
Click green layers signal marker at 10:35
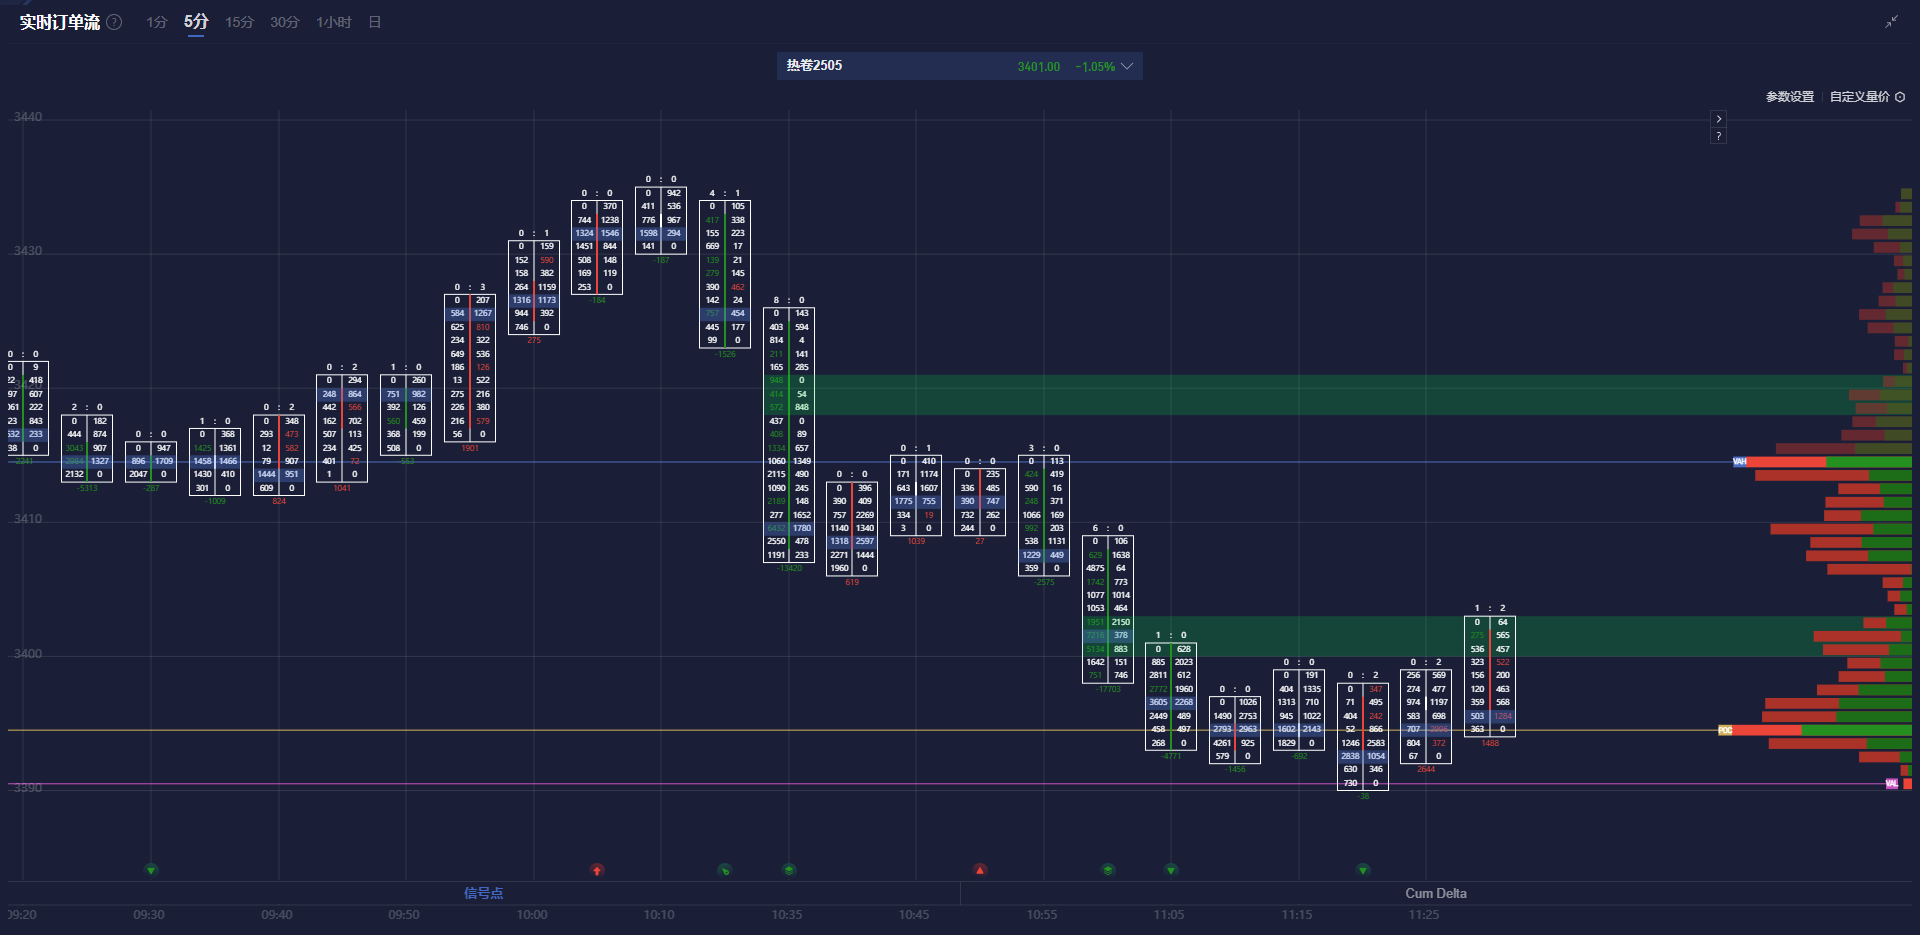pos(789,870)
